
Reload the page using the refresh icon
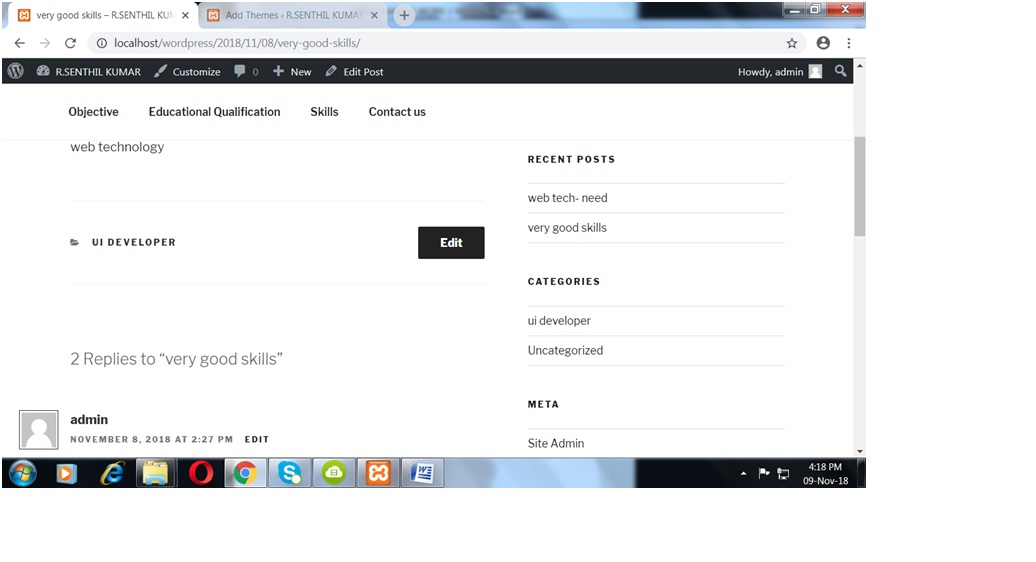click(x=70, y=43)
